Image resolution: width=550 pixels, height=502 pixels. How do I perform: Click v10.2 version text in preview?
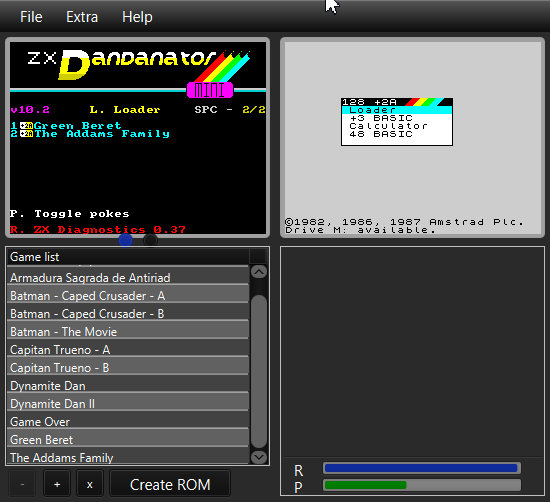point(30,110)
